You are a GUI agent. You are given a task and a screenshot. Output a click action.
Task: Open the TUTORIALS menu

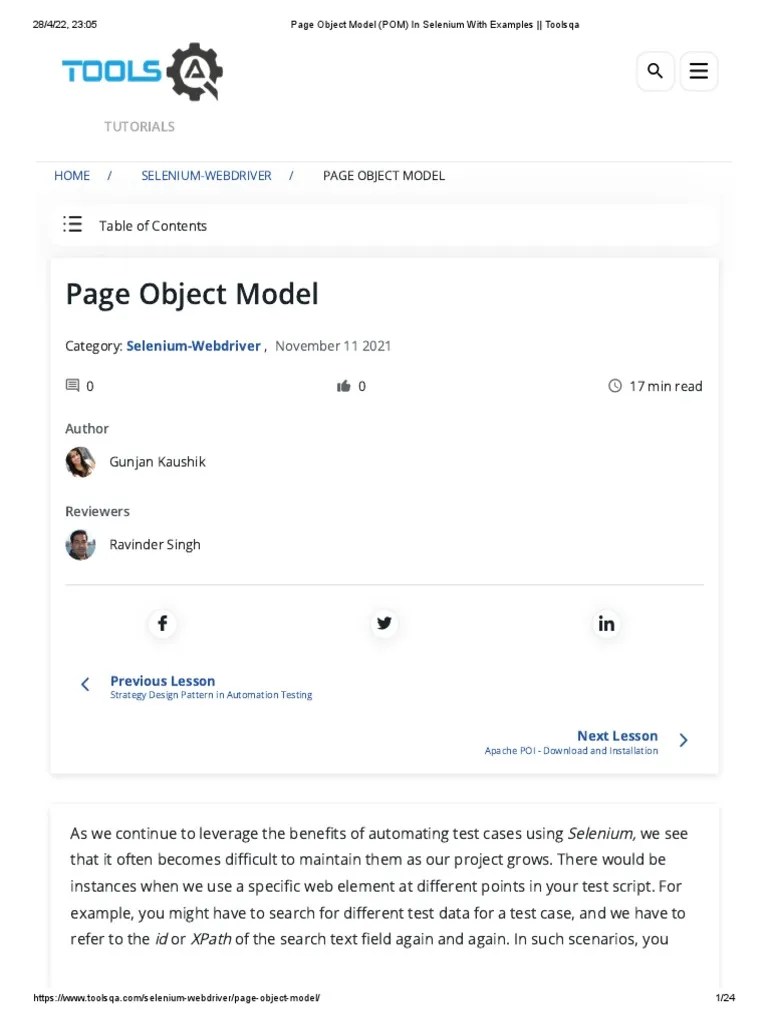[x=139, y=126]
